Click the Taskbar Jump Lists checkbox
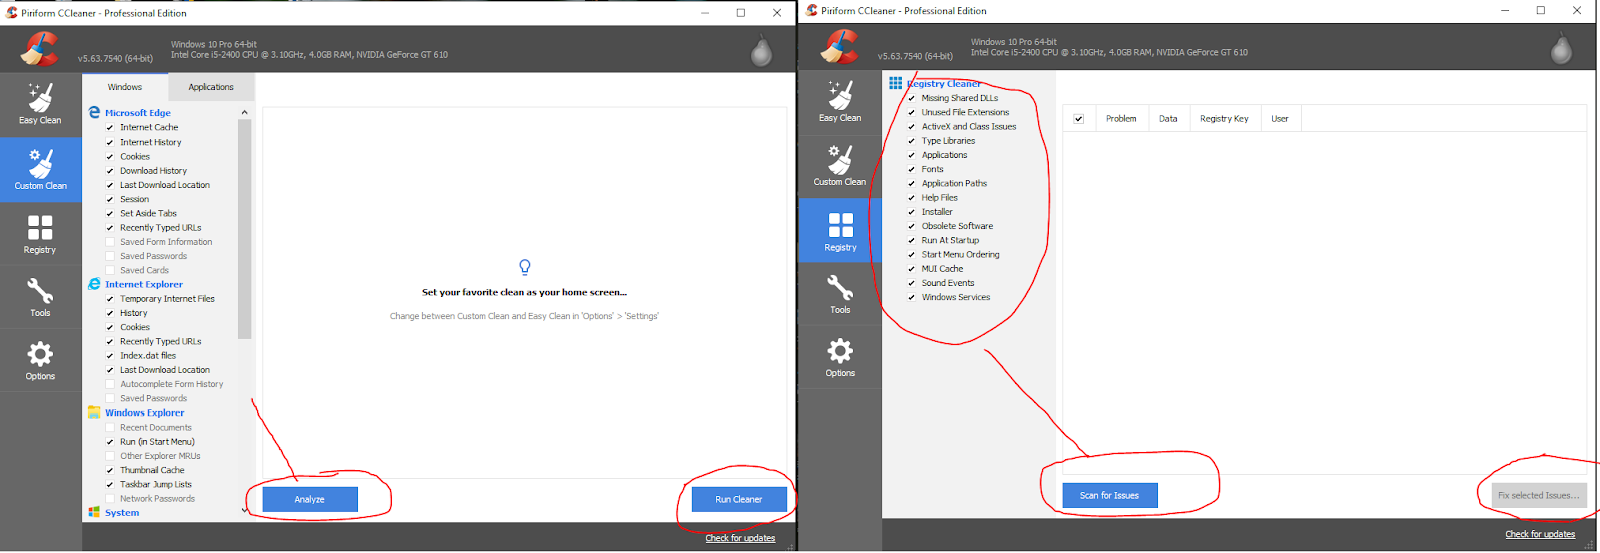The height and width of the screenshot is (553, 1600). [x=110, y=485]
